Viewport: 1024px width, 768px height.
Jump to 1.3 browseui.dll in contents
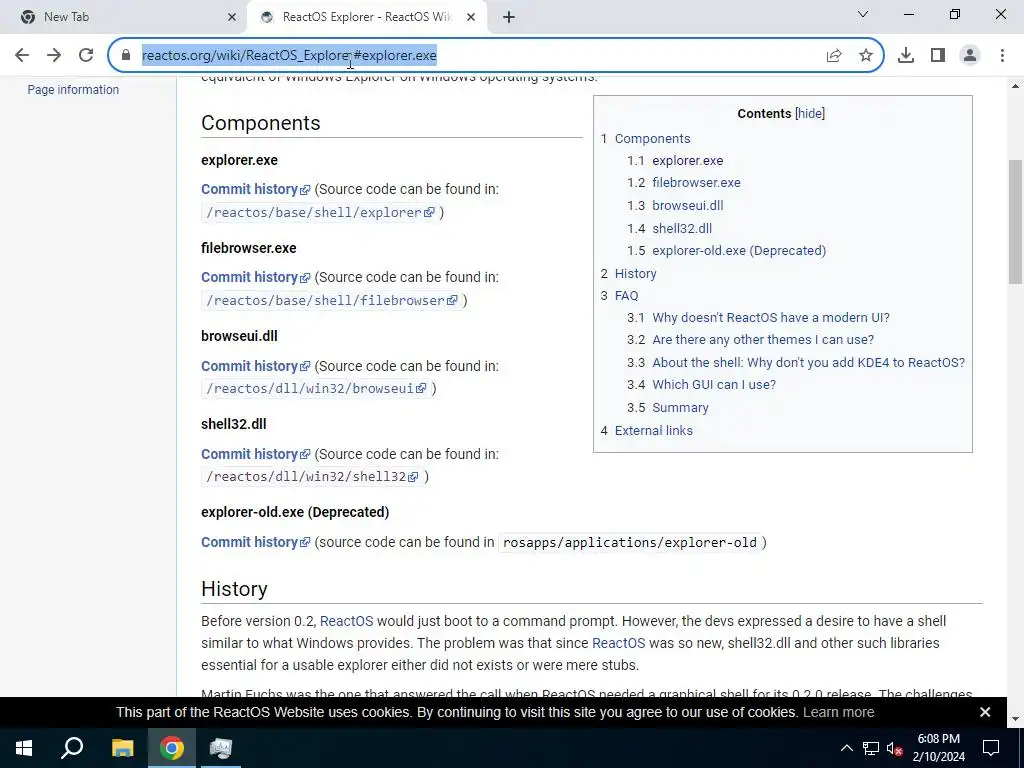coord(675,206)
